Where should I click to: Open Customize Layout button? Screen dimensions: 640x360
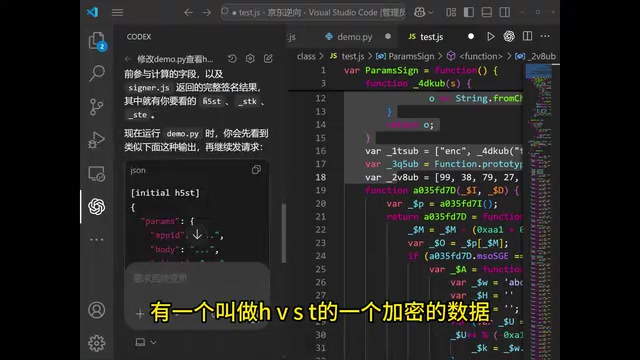(x=451, y=13)
